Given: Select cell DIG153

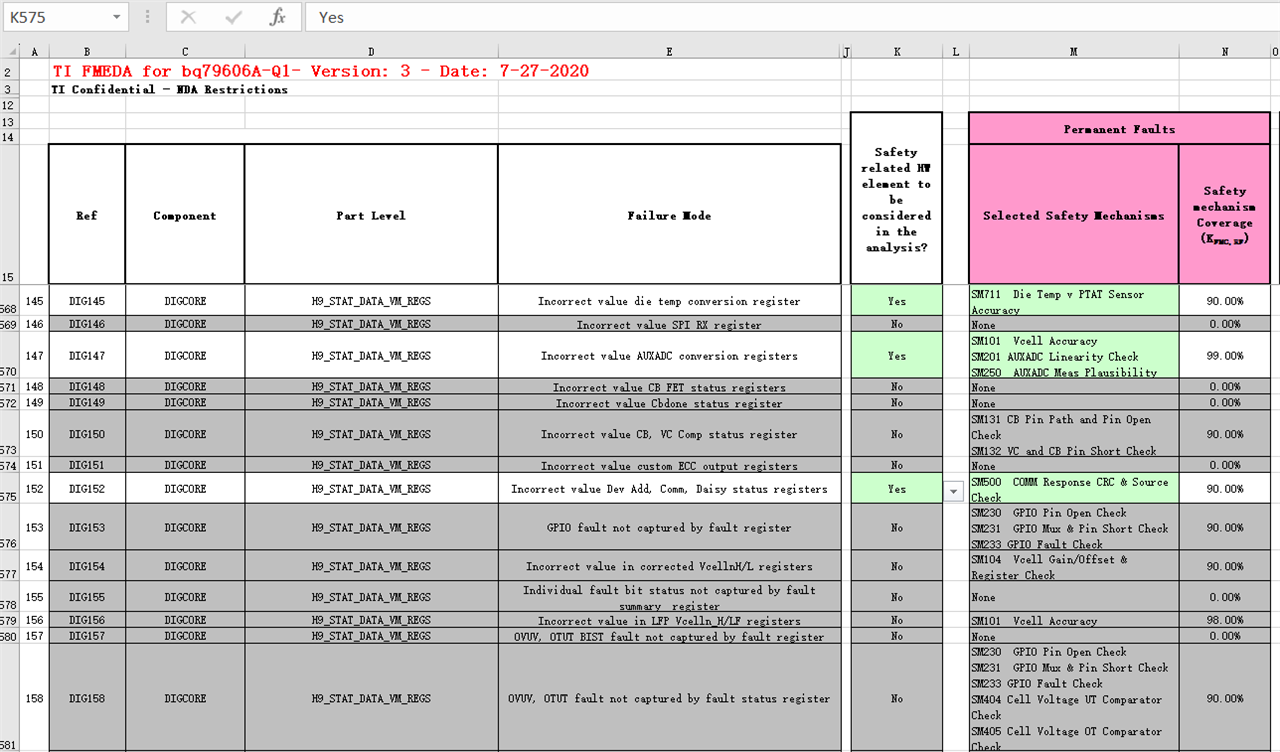Looking at the screenshot, I should click(x=87, y=527).
